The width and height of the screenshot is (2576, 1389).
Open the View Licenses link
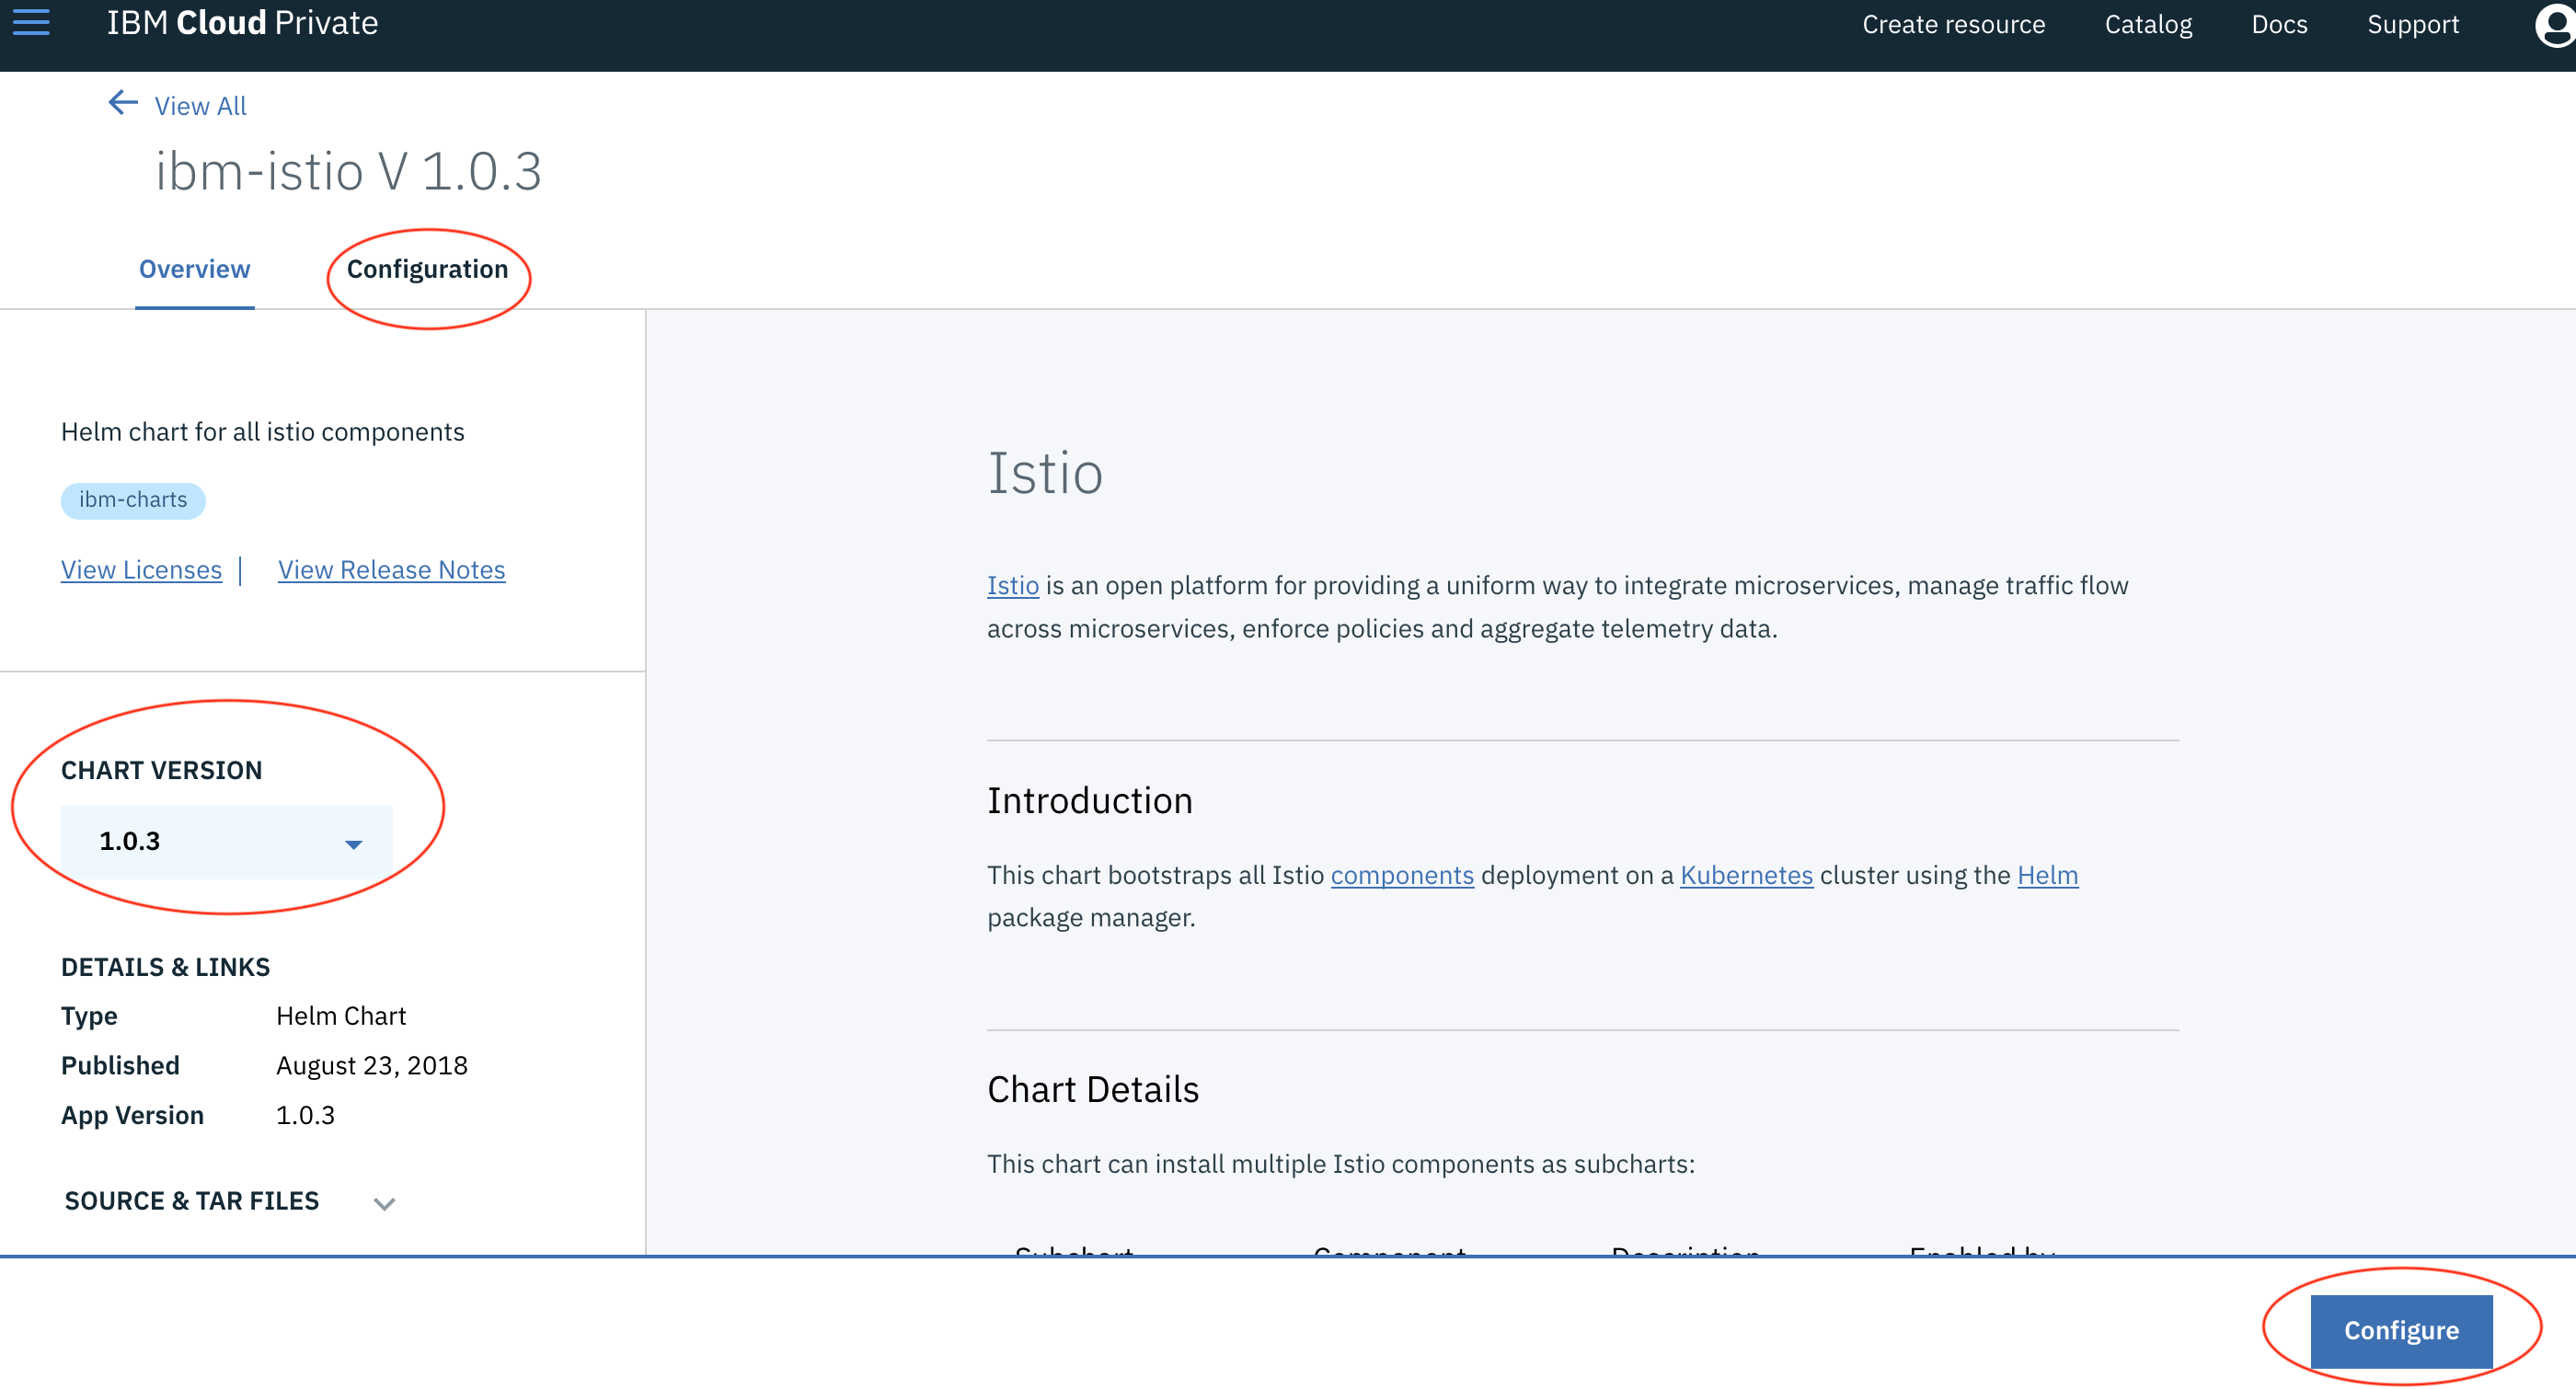click(x=141, y=569)
